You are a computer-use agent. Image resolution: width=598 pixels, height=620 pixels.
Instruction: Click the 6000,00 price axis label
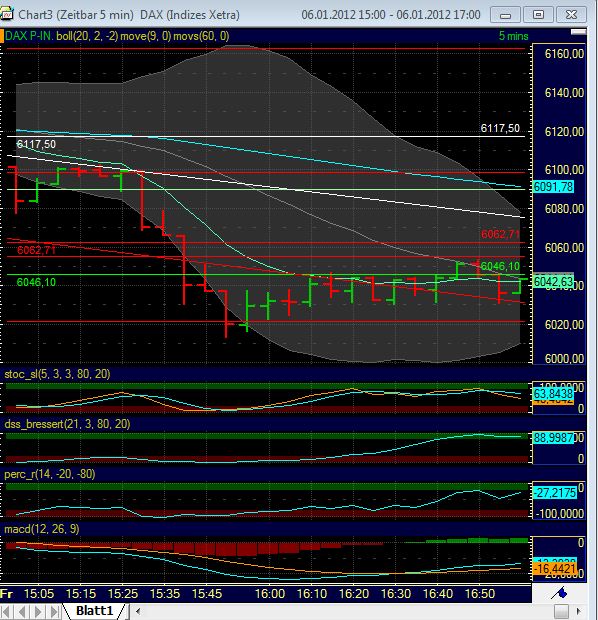[x=564, y=358]
